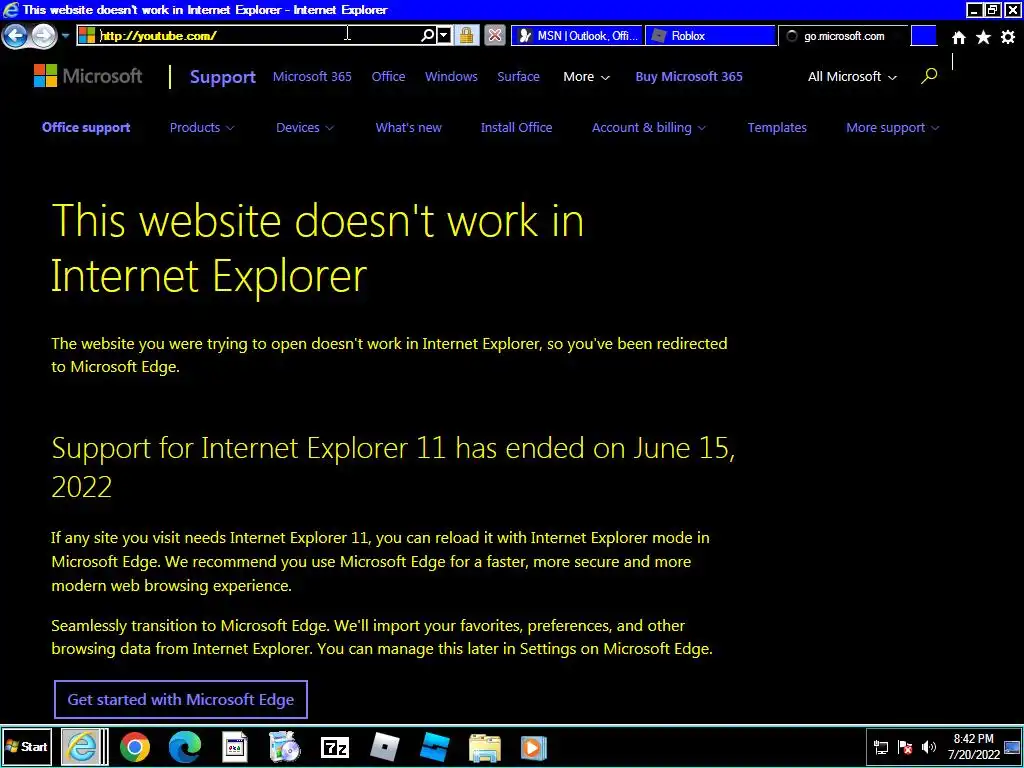Expand the More support dropdown
This screenshot has width=1024, height=768.
click(893, 127)
